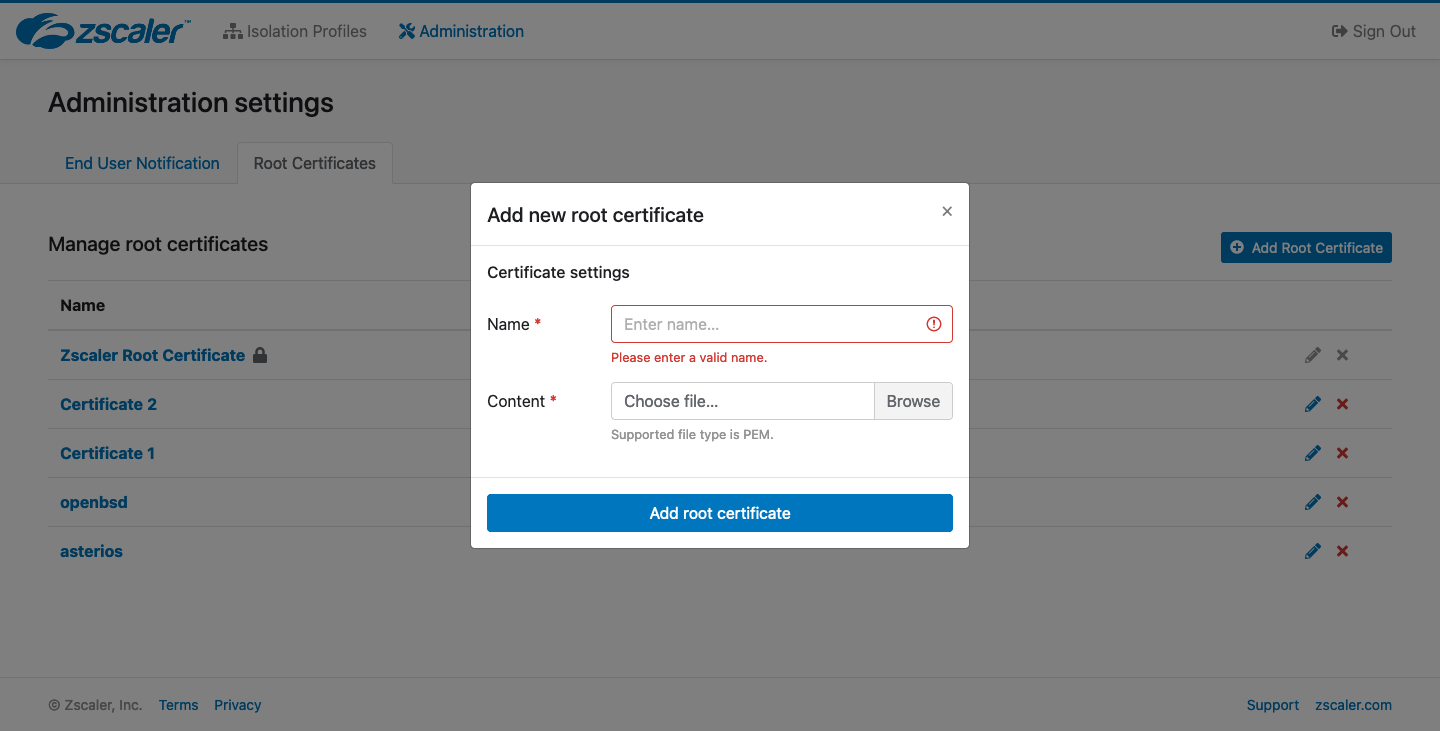Image resolution: width=1440 pixels, height=731 pixels.
Task: Edit the openbsd certificate with the pencil icon
Action: [1312, 502]
